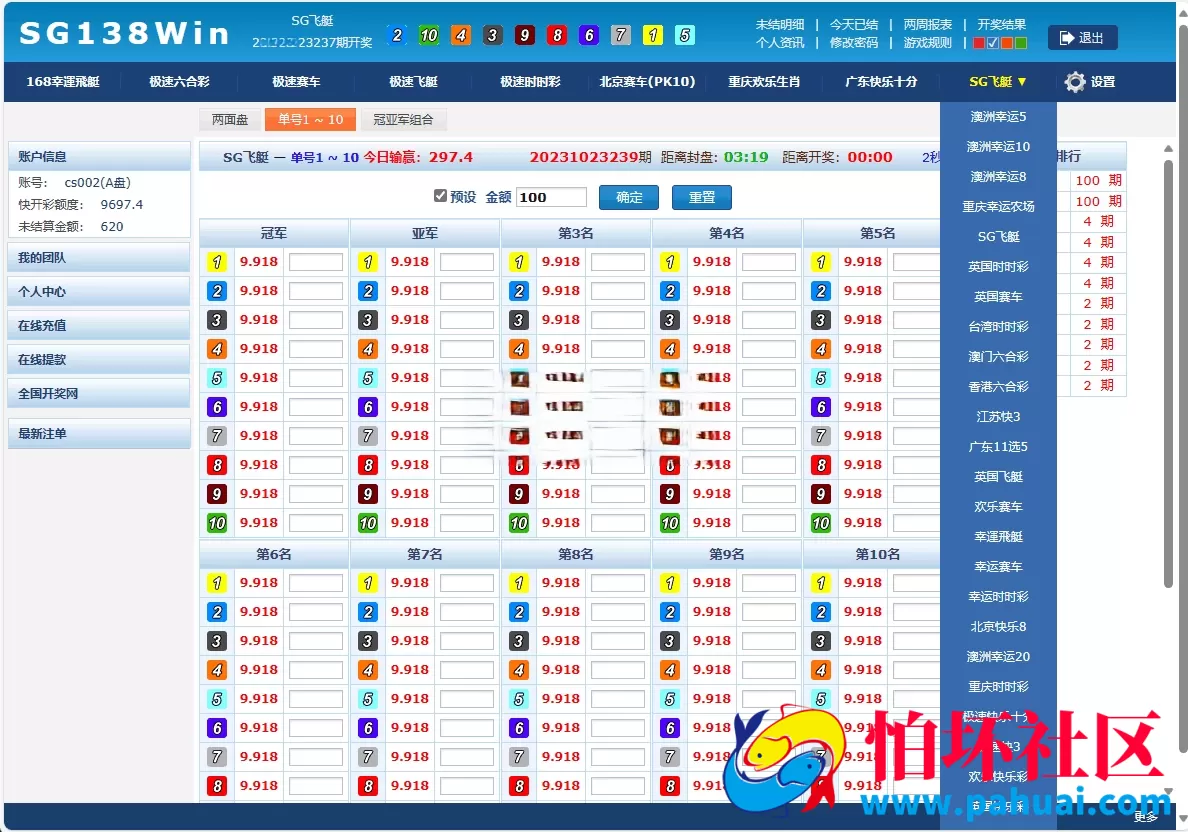The width and height of the screenshot is (1188, 832).
Task: Open the 修改密码 link
Action: click(854, 42)
